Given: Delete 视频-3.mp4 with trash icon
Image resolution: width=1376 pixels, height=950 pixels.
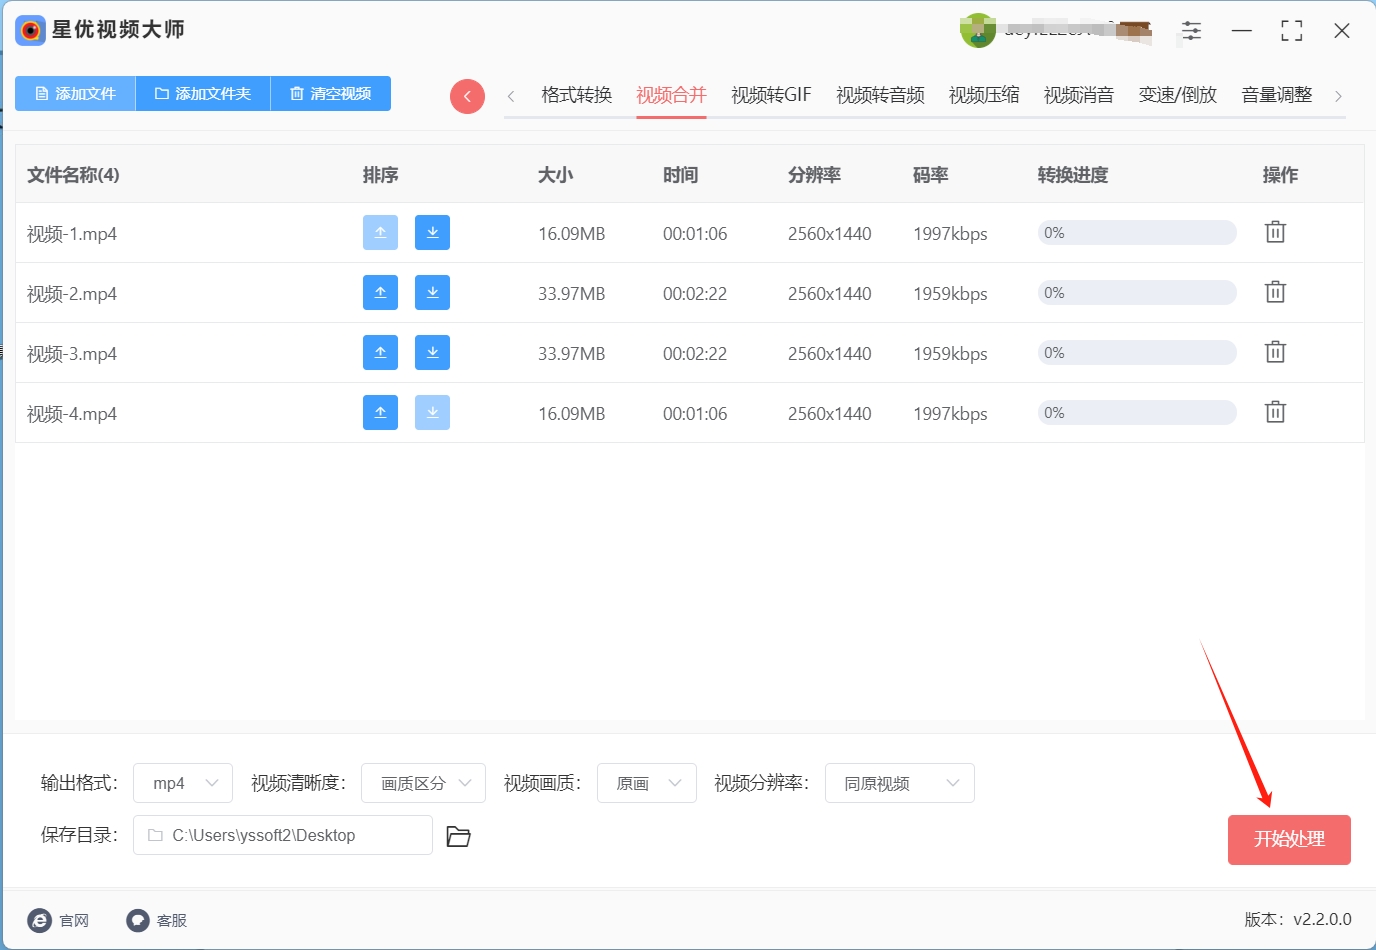Looking at the screenshot, I should tap(1275, 352).
